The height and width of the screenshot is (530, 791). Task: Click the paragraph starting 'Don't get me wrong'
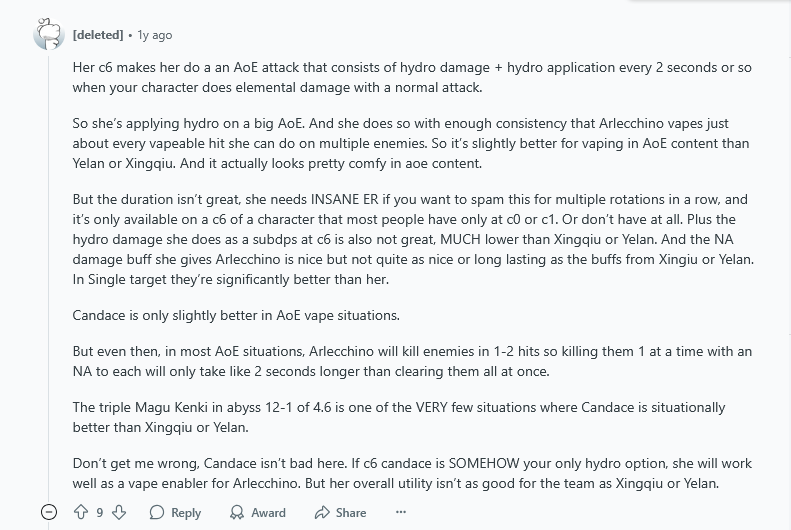click(412, 473)
